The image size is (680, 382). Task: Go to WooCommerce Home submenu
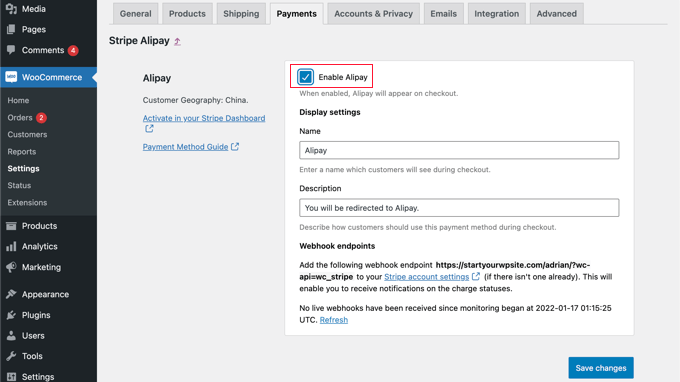18,101
